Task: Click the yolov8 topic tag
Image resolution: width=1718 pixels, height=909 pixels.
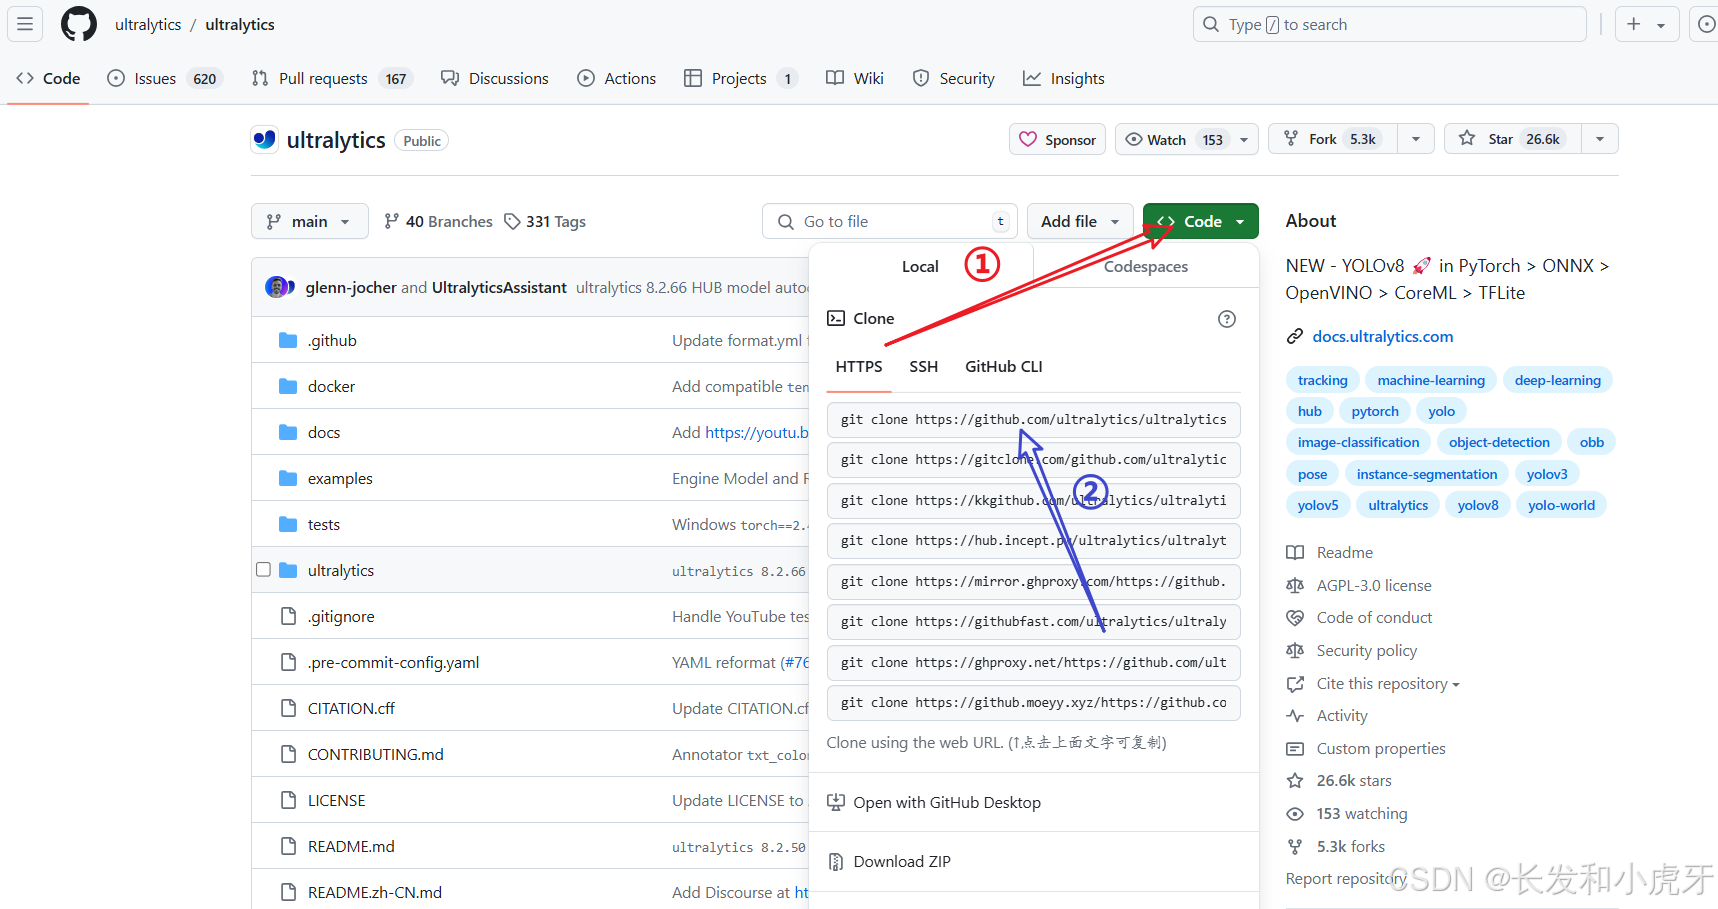Action: point(1478,506)
